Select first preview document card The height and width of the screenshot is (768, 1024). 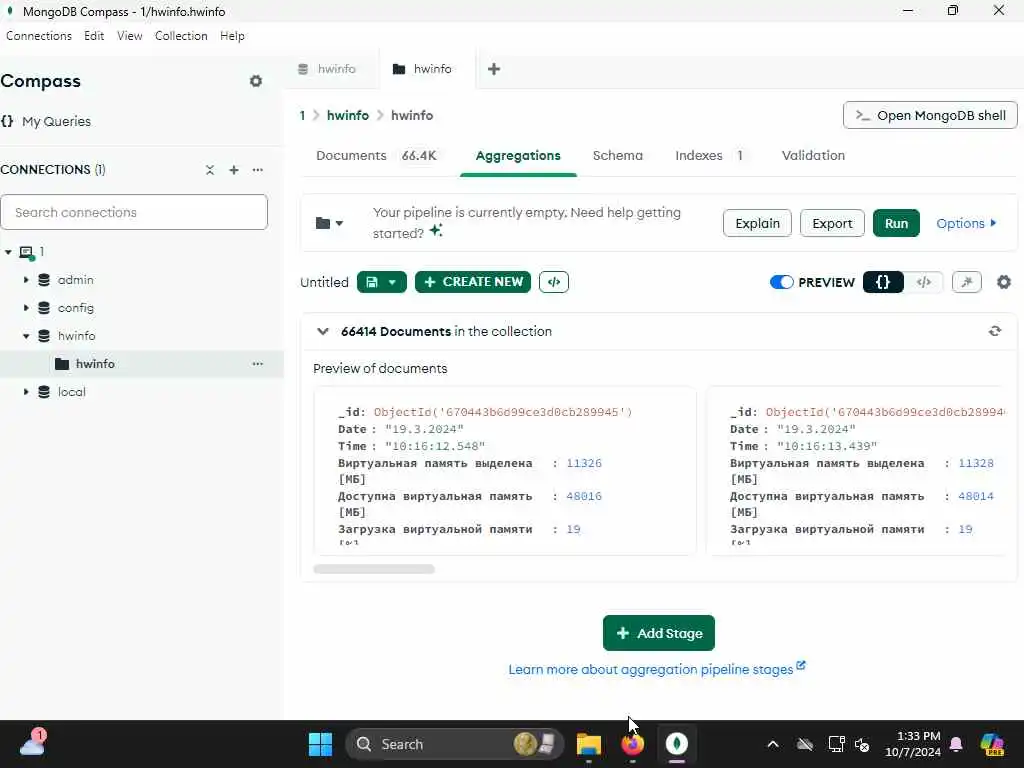click(505, 471)
